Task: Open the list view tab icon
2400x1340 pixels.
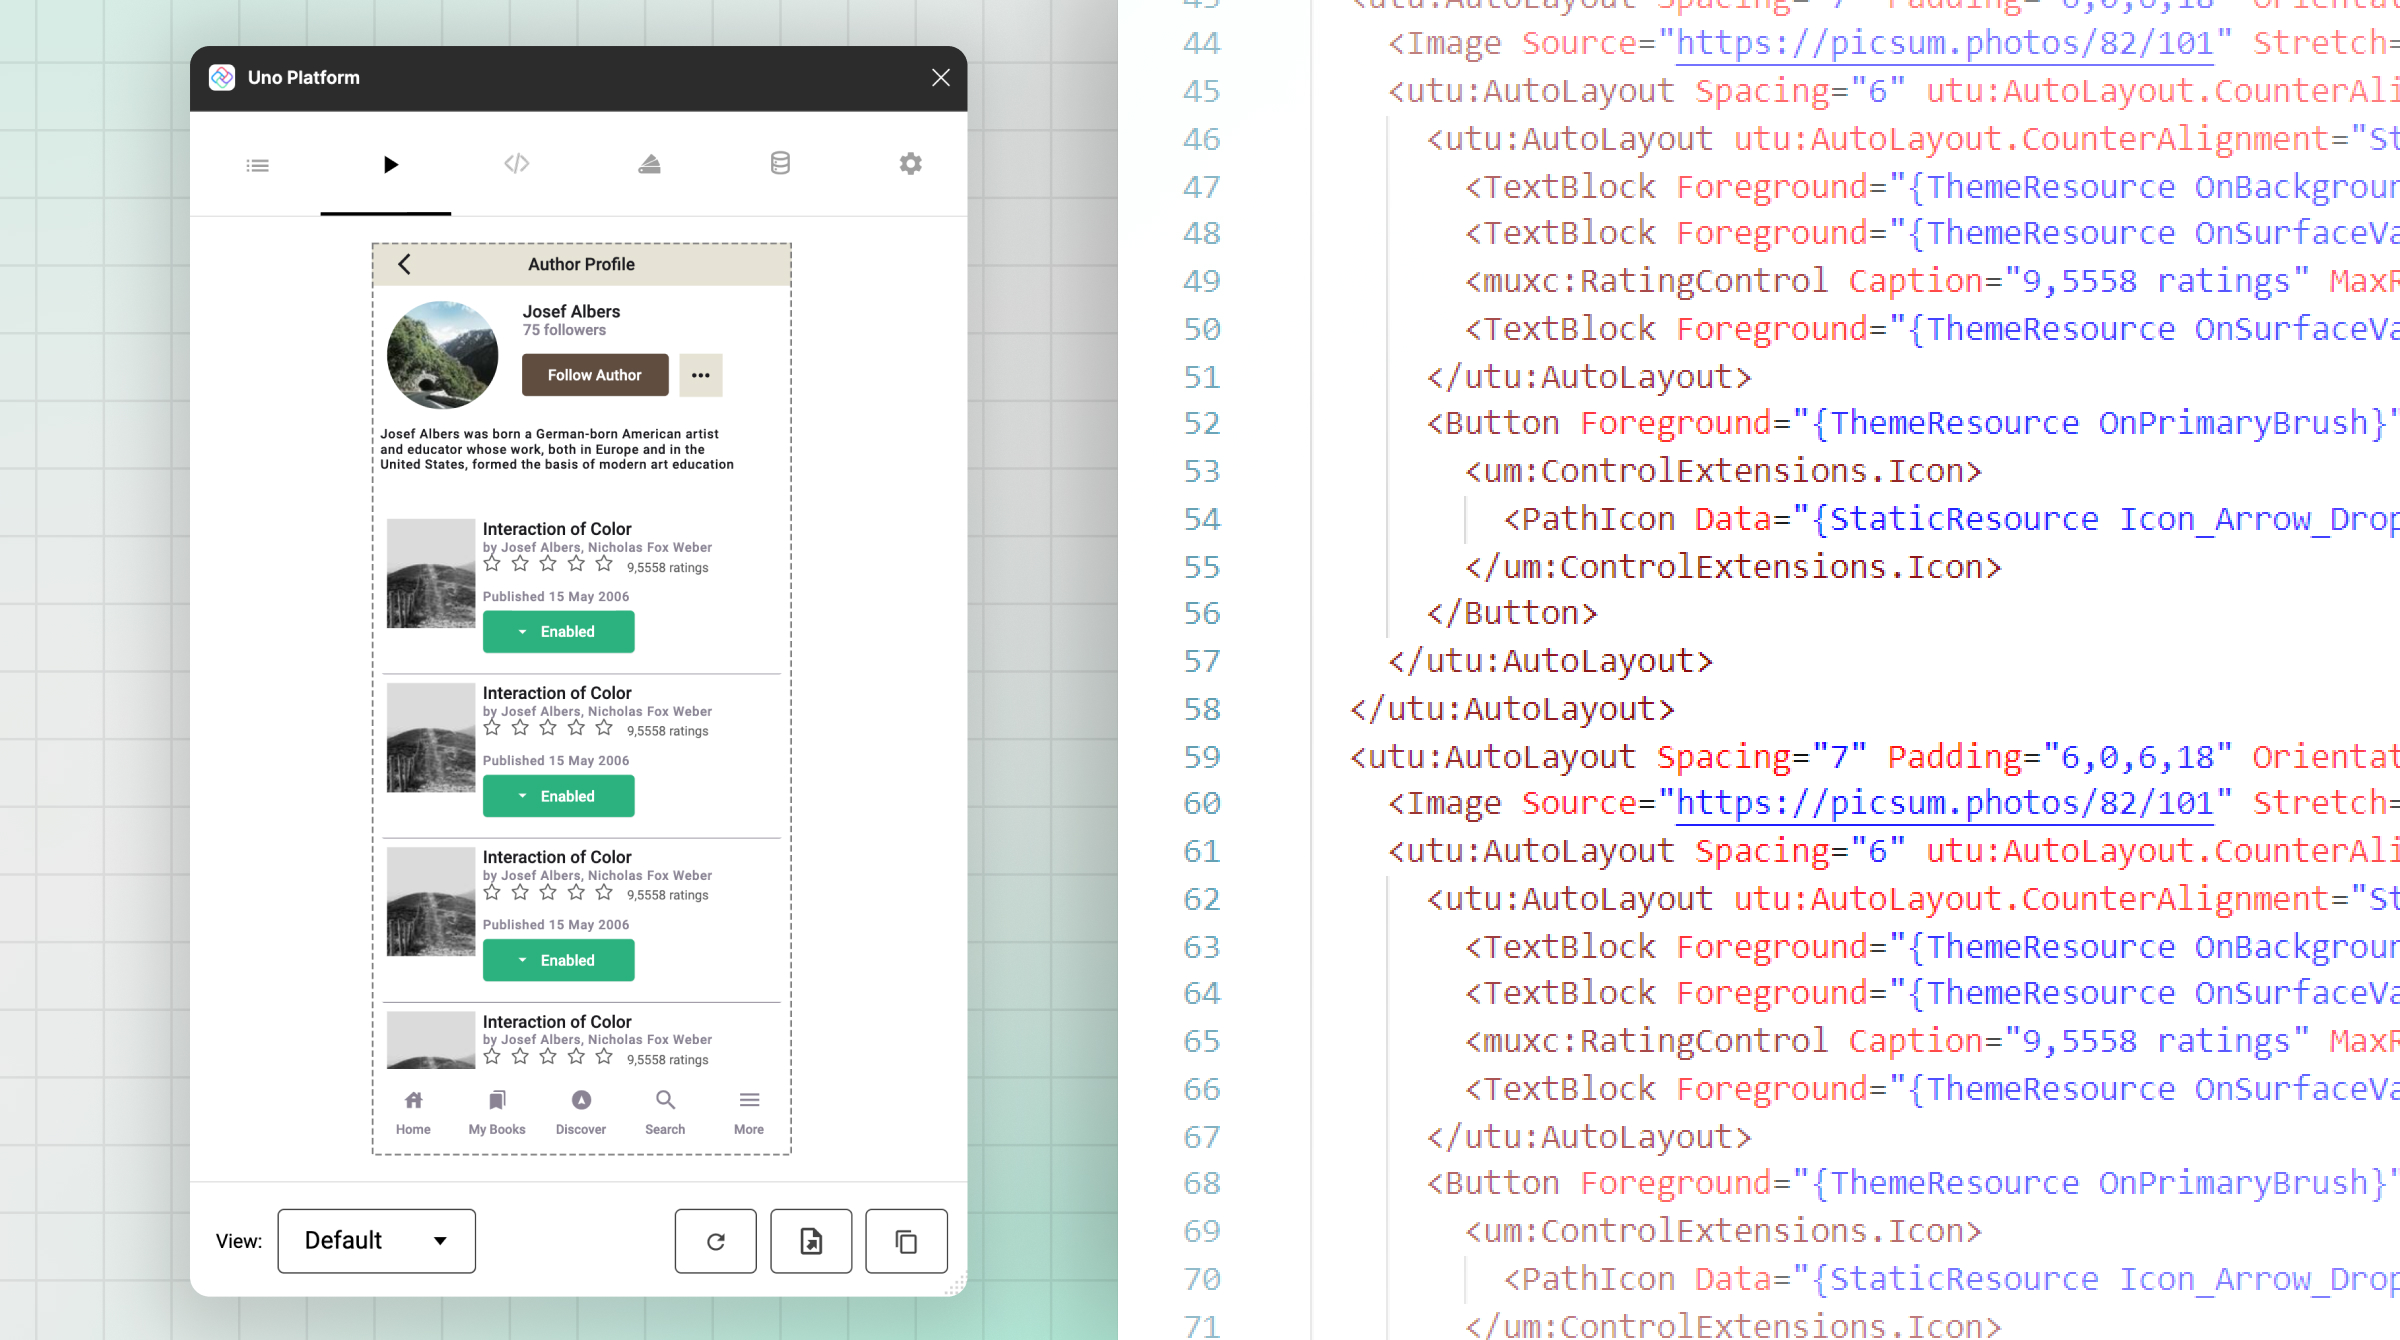Action: coord(257,165)
